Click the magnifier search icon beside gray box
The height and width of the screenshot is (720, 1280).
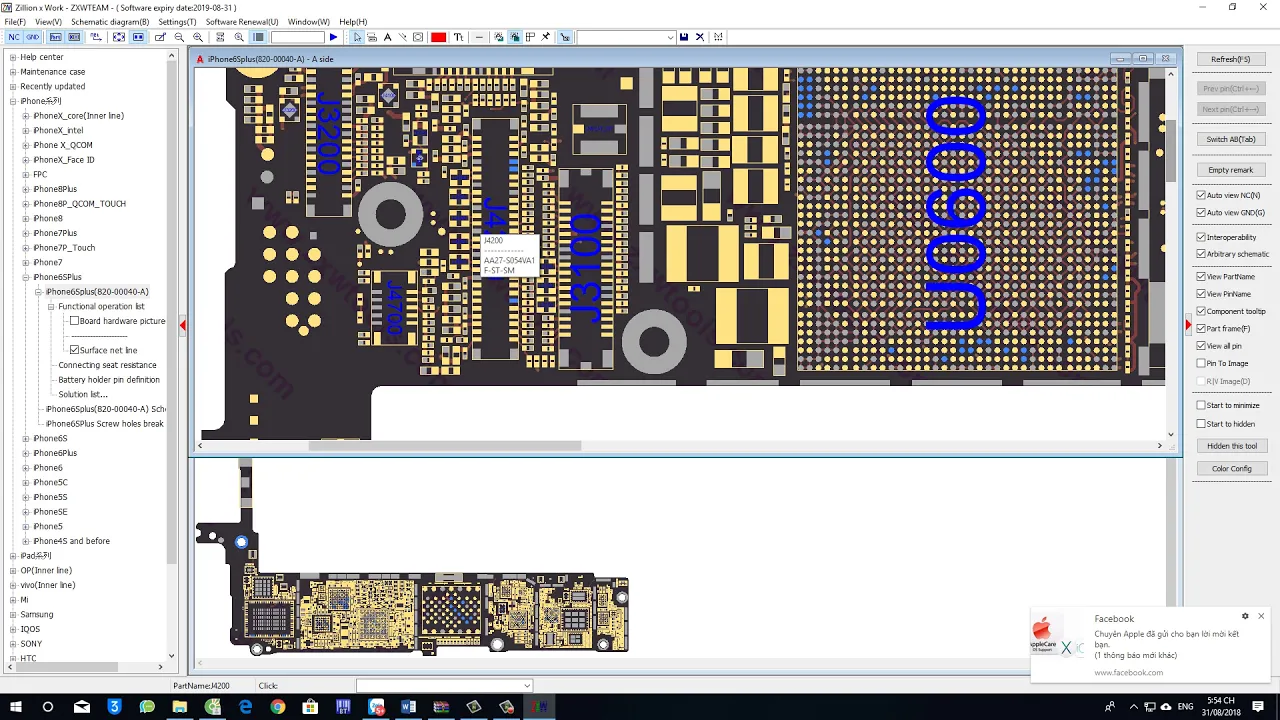239,37
